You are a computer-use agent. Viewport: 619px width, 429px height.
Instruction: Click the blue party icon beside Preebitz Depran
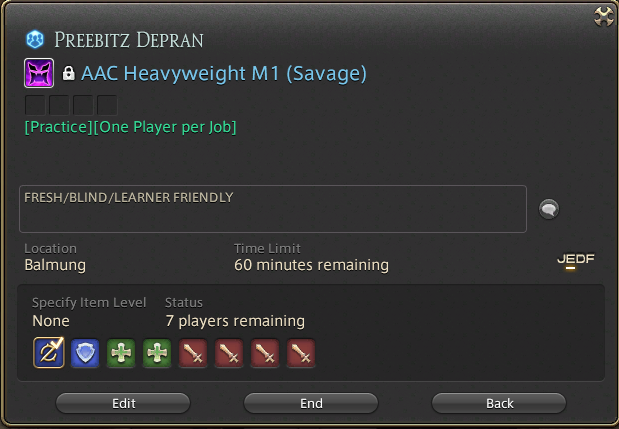pyautogui.click(x=35, y=39)
